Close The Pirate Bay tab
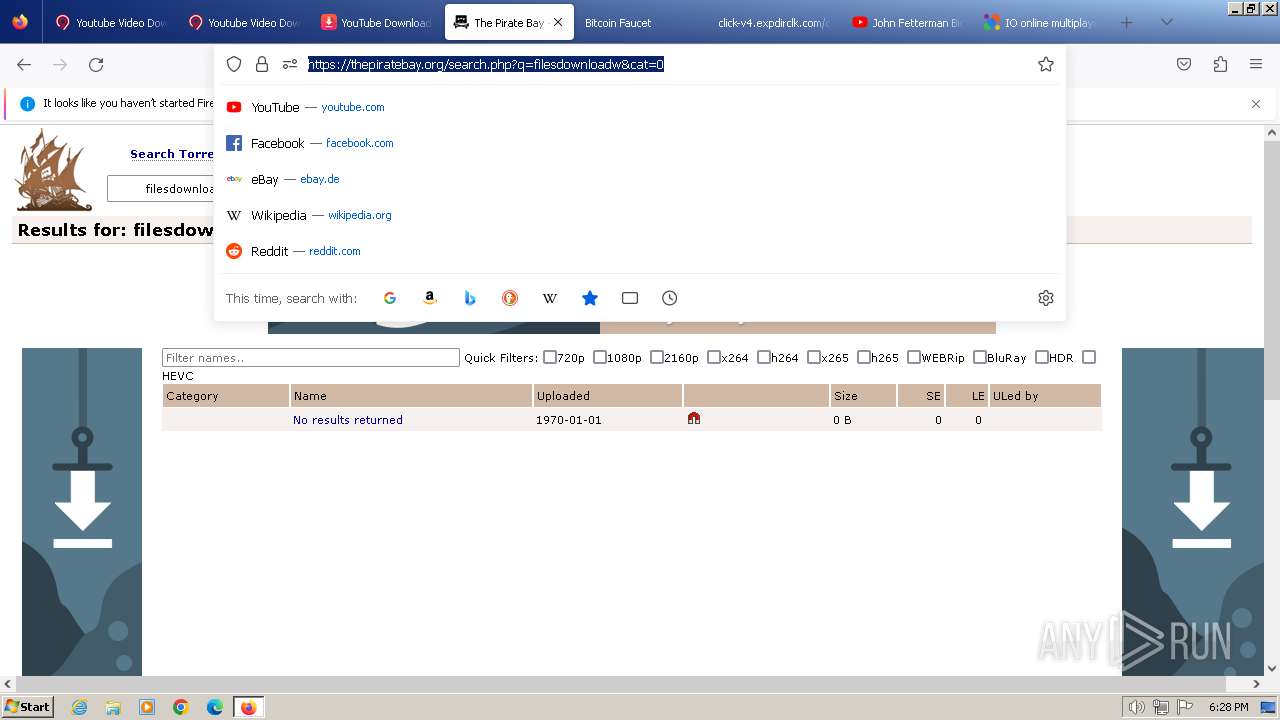This screenshot has height=720, width=1280. (x=558, y=22)
